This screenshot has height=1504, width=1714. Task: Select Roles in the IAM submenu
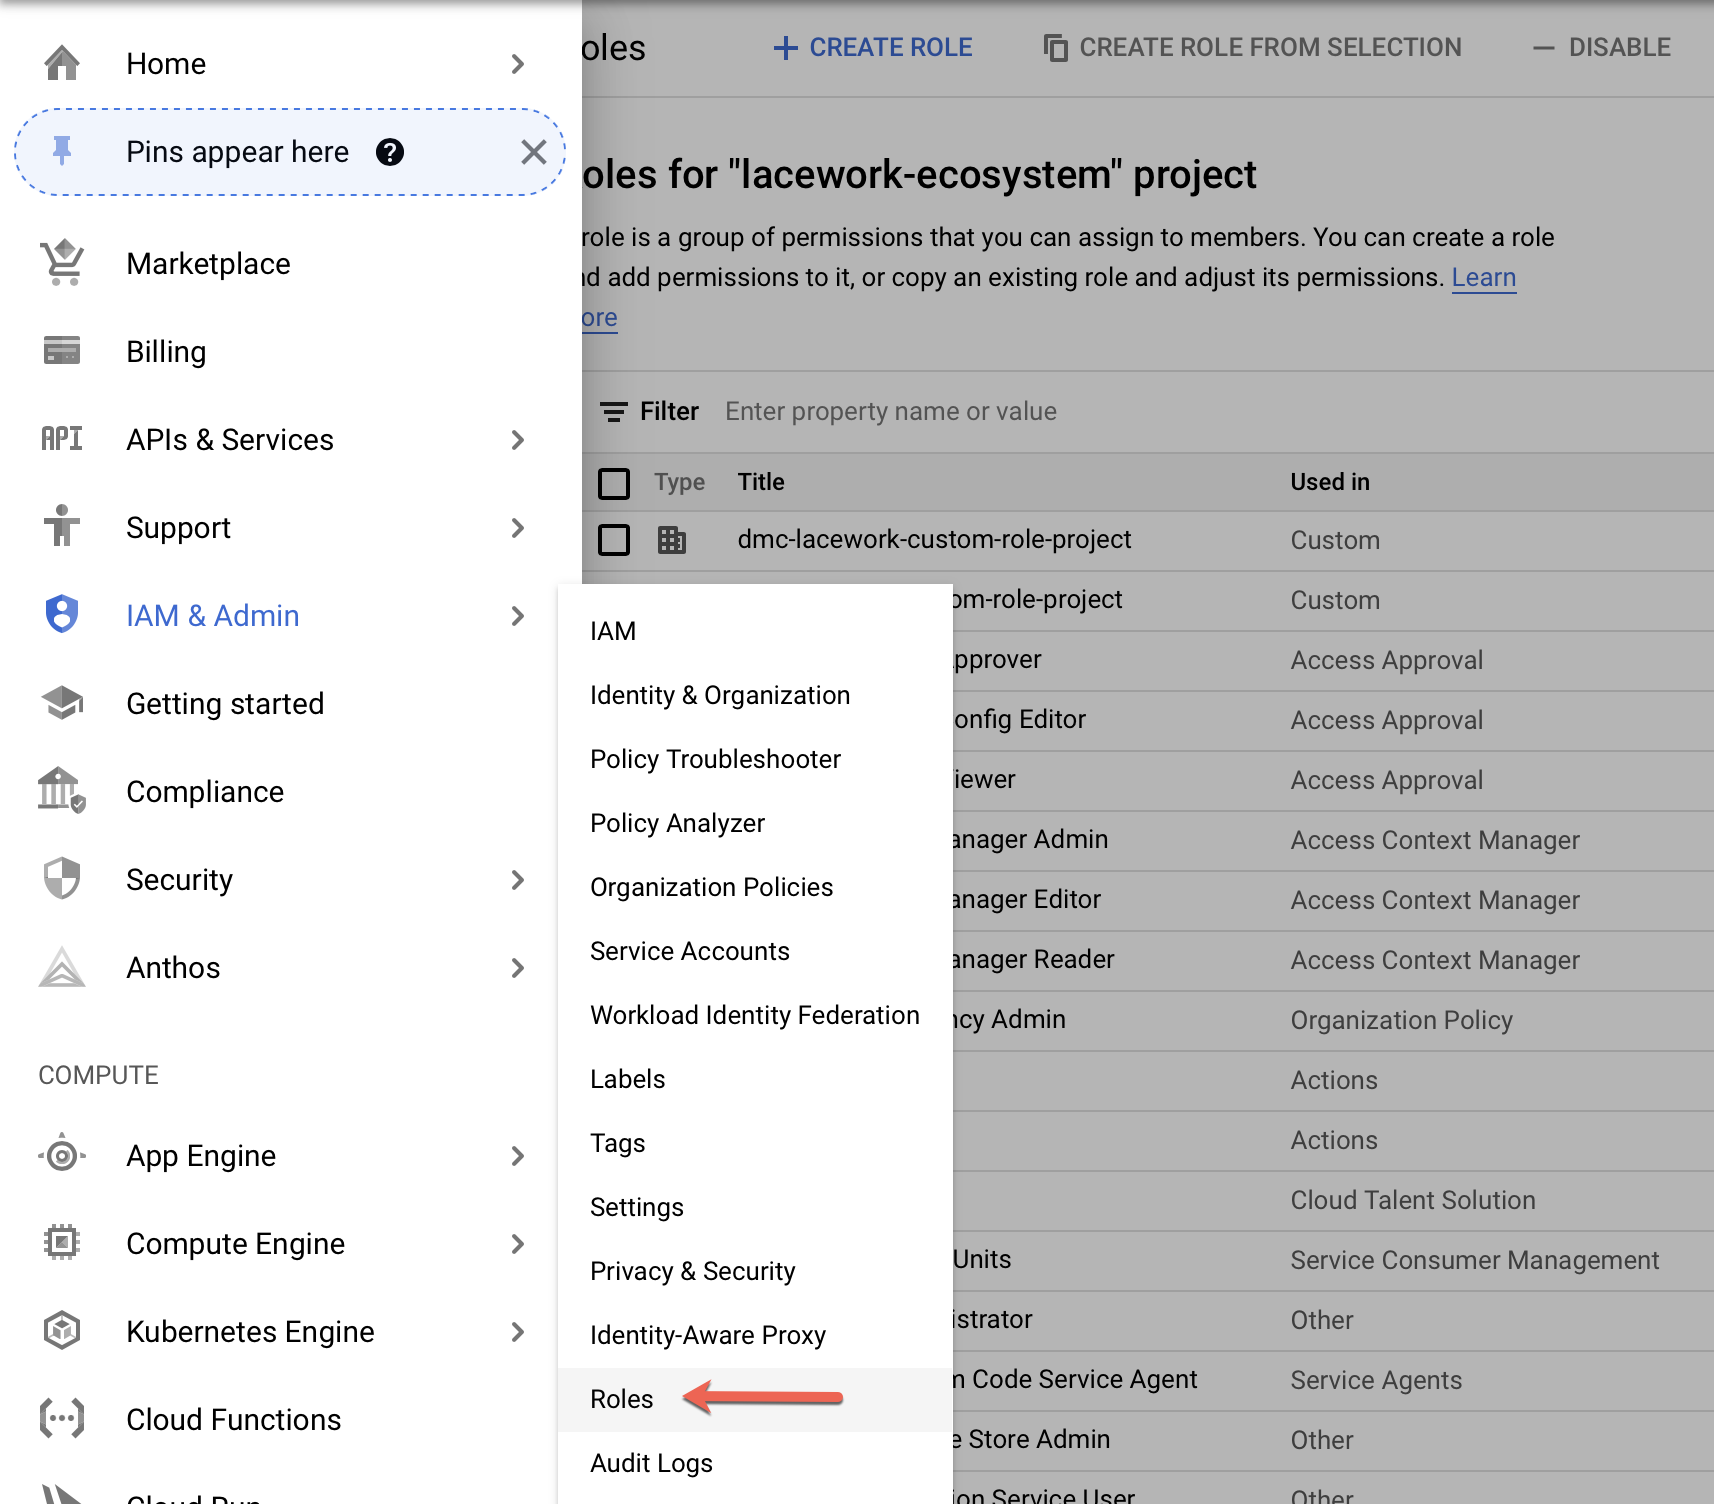(x=622, y=1399)
